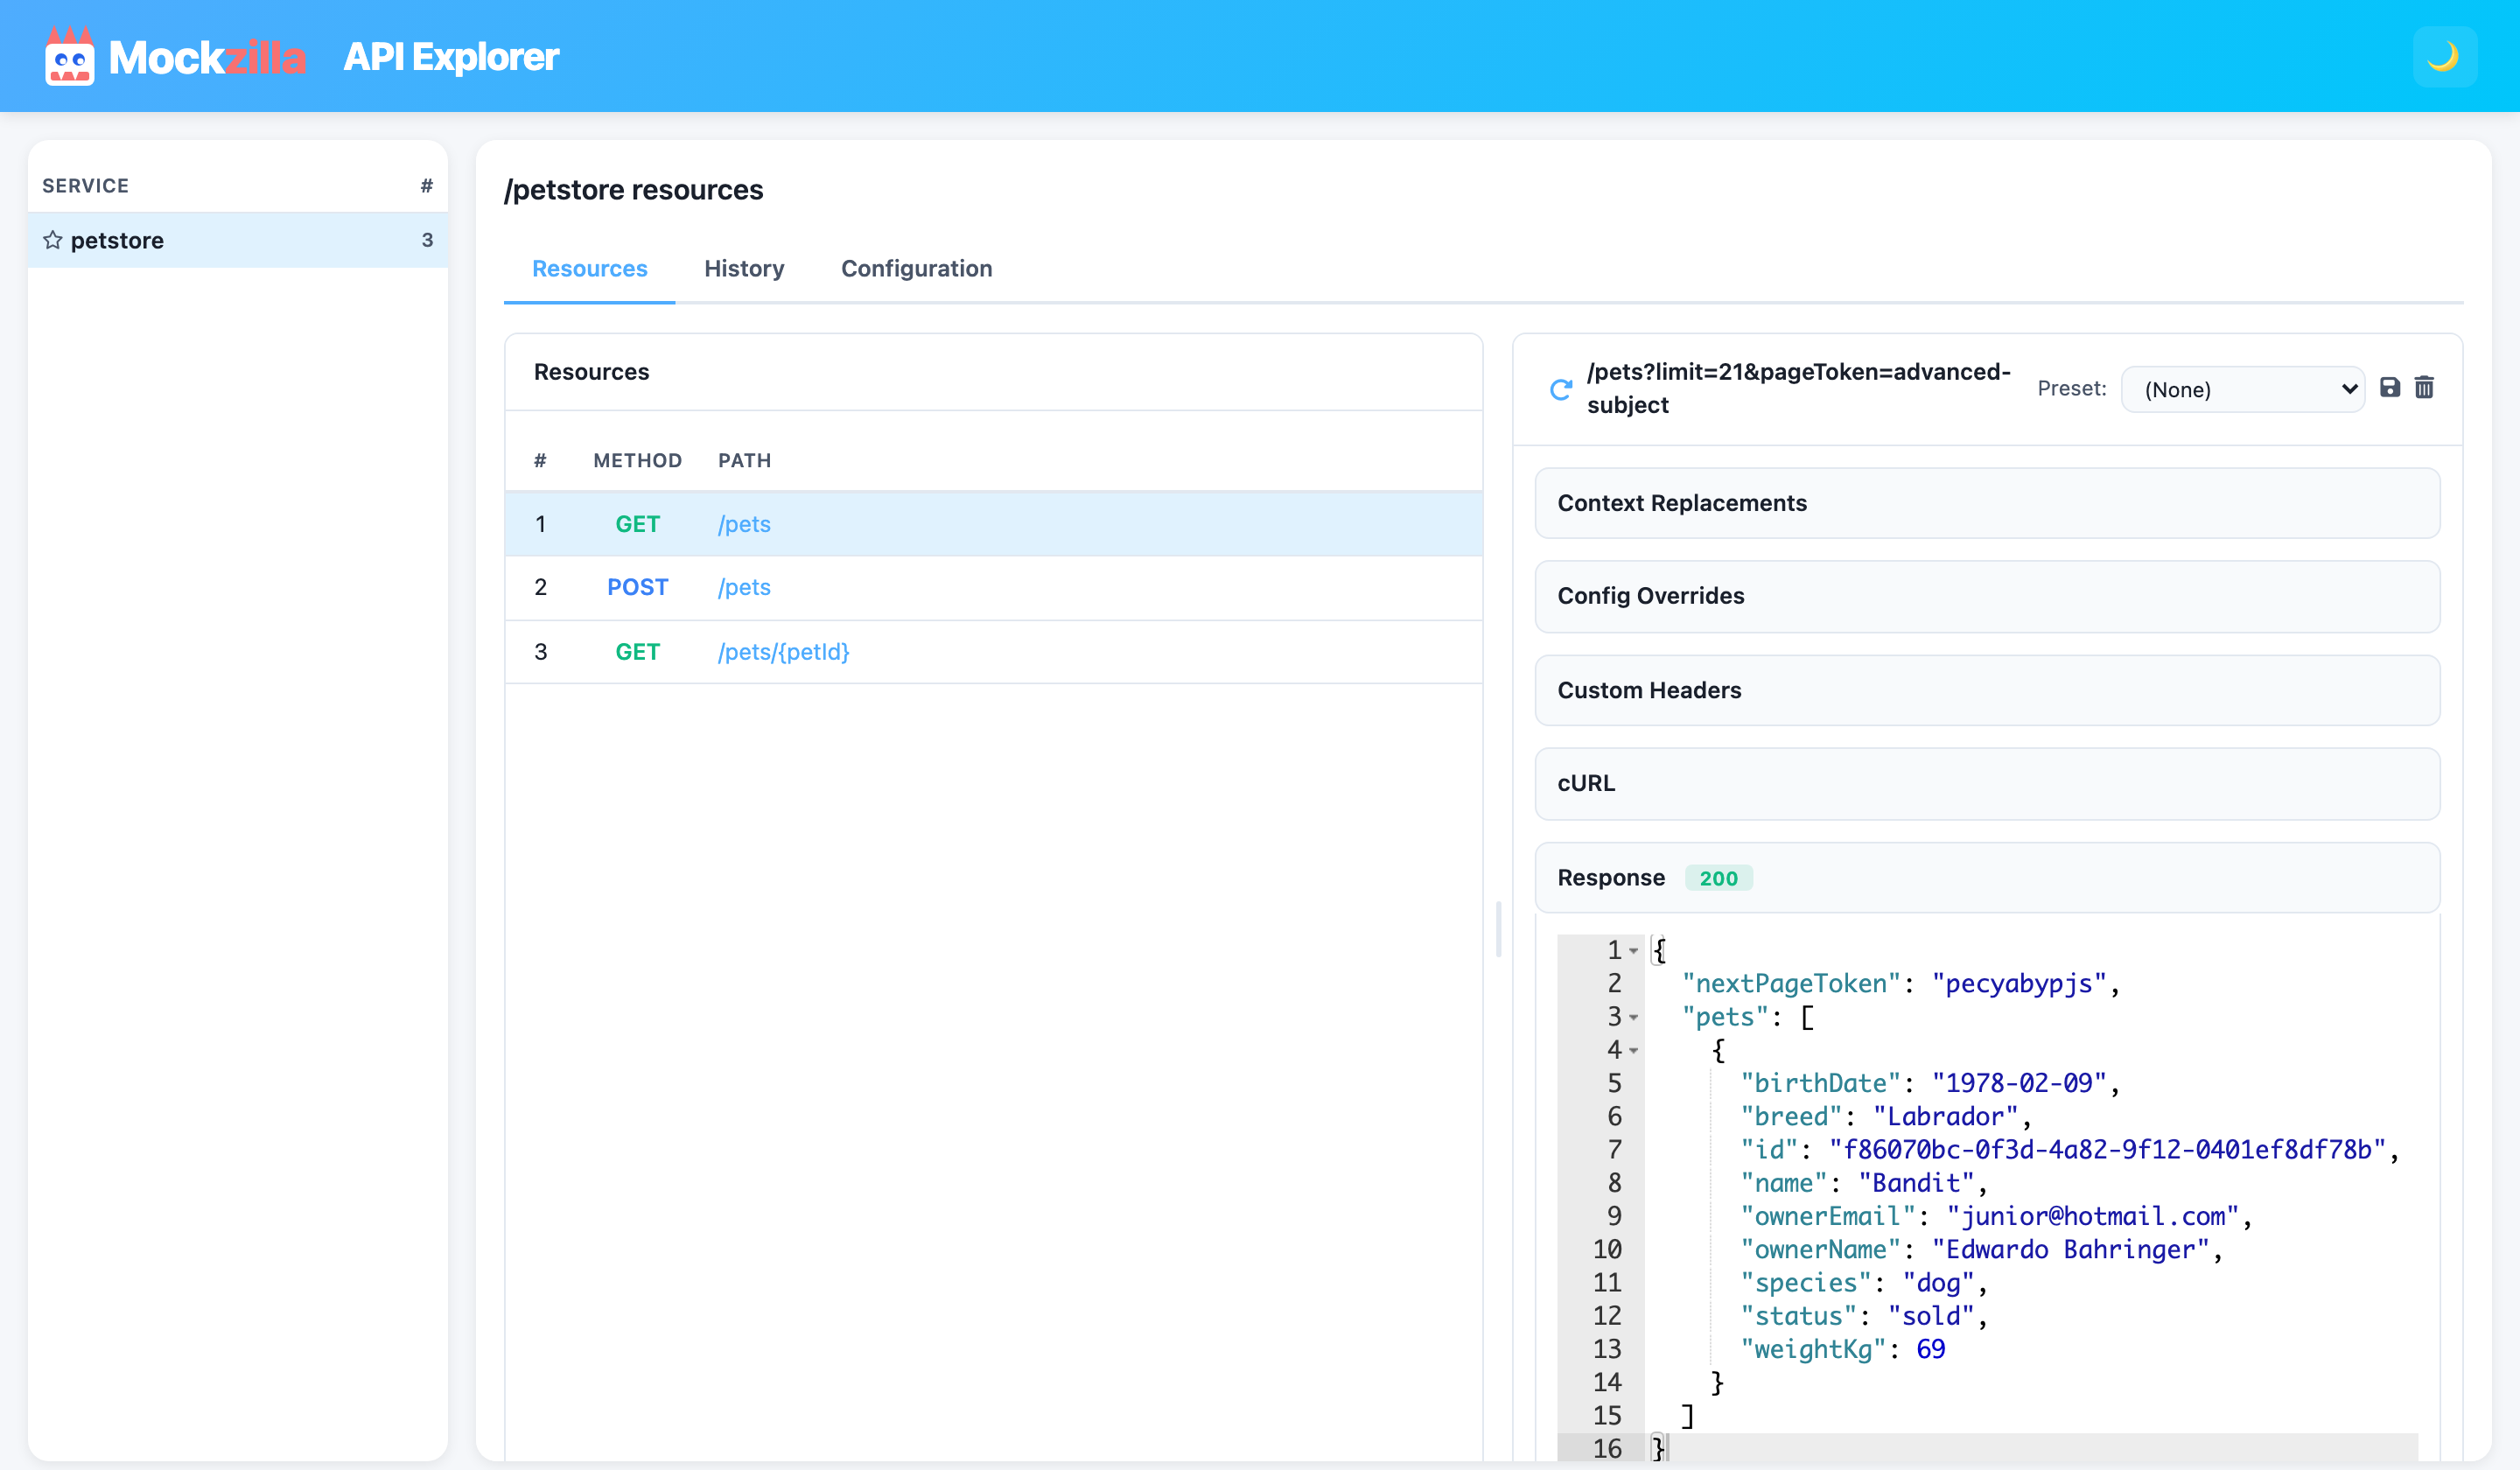The image size is (2520, 1470).
Task: Open the GET /pets/{petId} resource
Action: tap(993, 652)
